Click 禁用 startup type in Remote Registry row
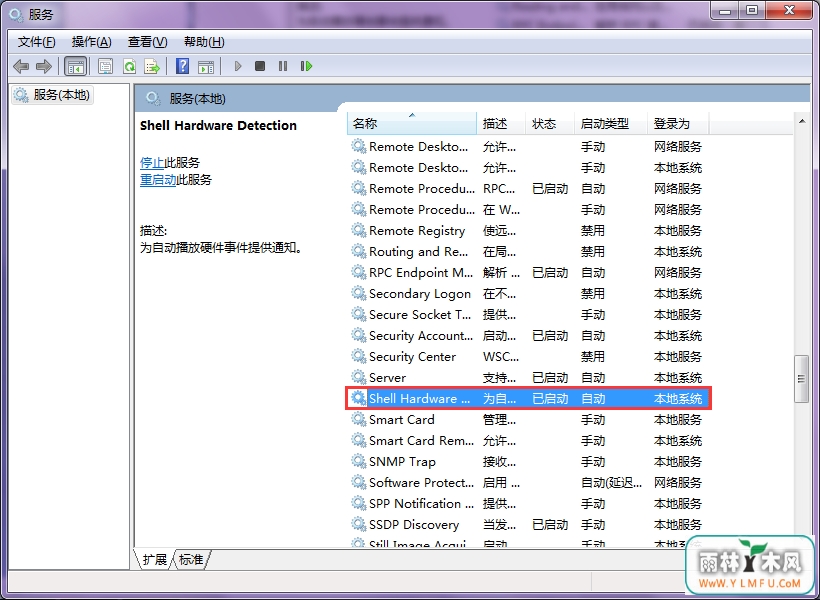This screenshot has height=600, width=820. click(x=593, y=231)
